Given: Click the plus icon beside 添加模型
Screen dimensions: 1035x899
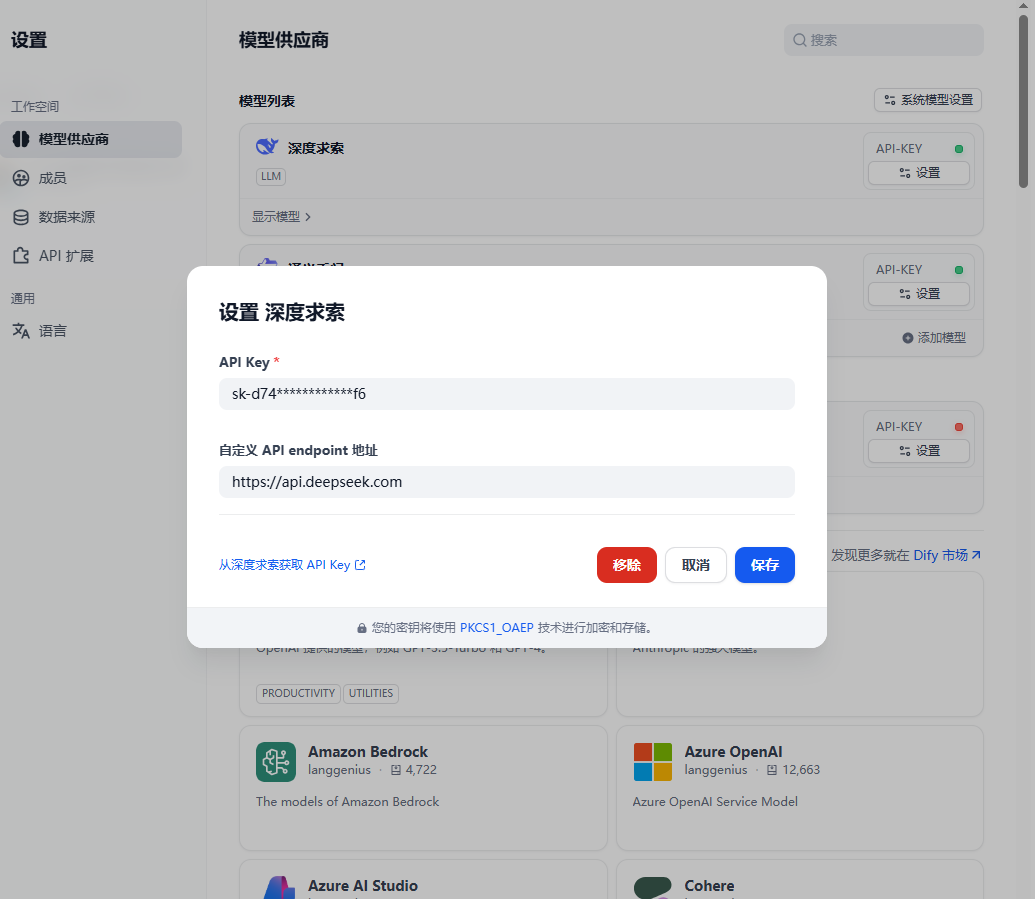Looking at the screenshot, I should click(908, 338).
